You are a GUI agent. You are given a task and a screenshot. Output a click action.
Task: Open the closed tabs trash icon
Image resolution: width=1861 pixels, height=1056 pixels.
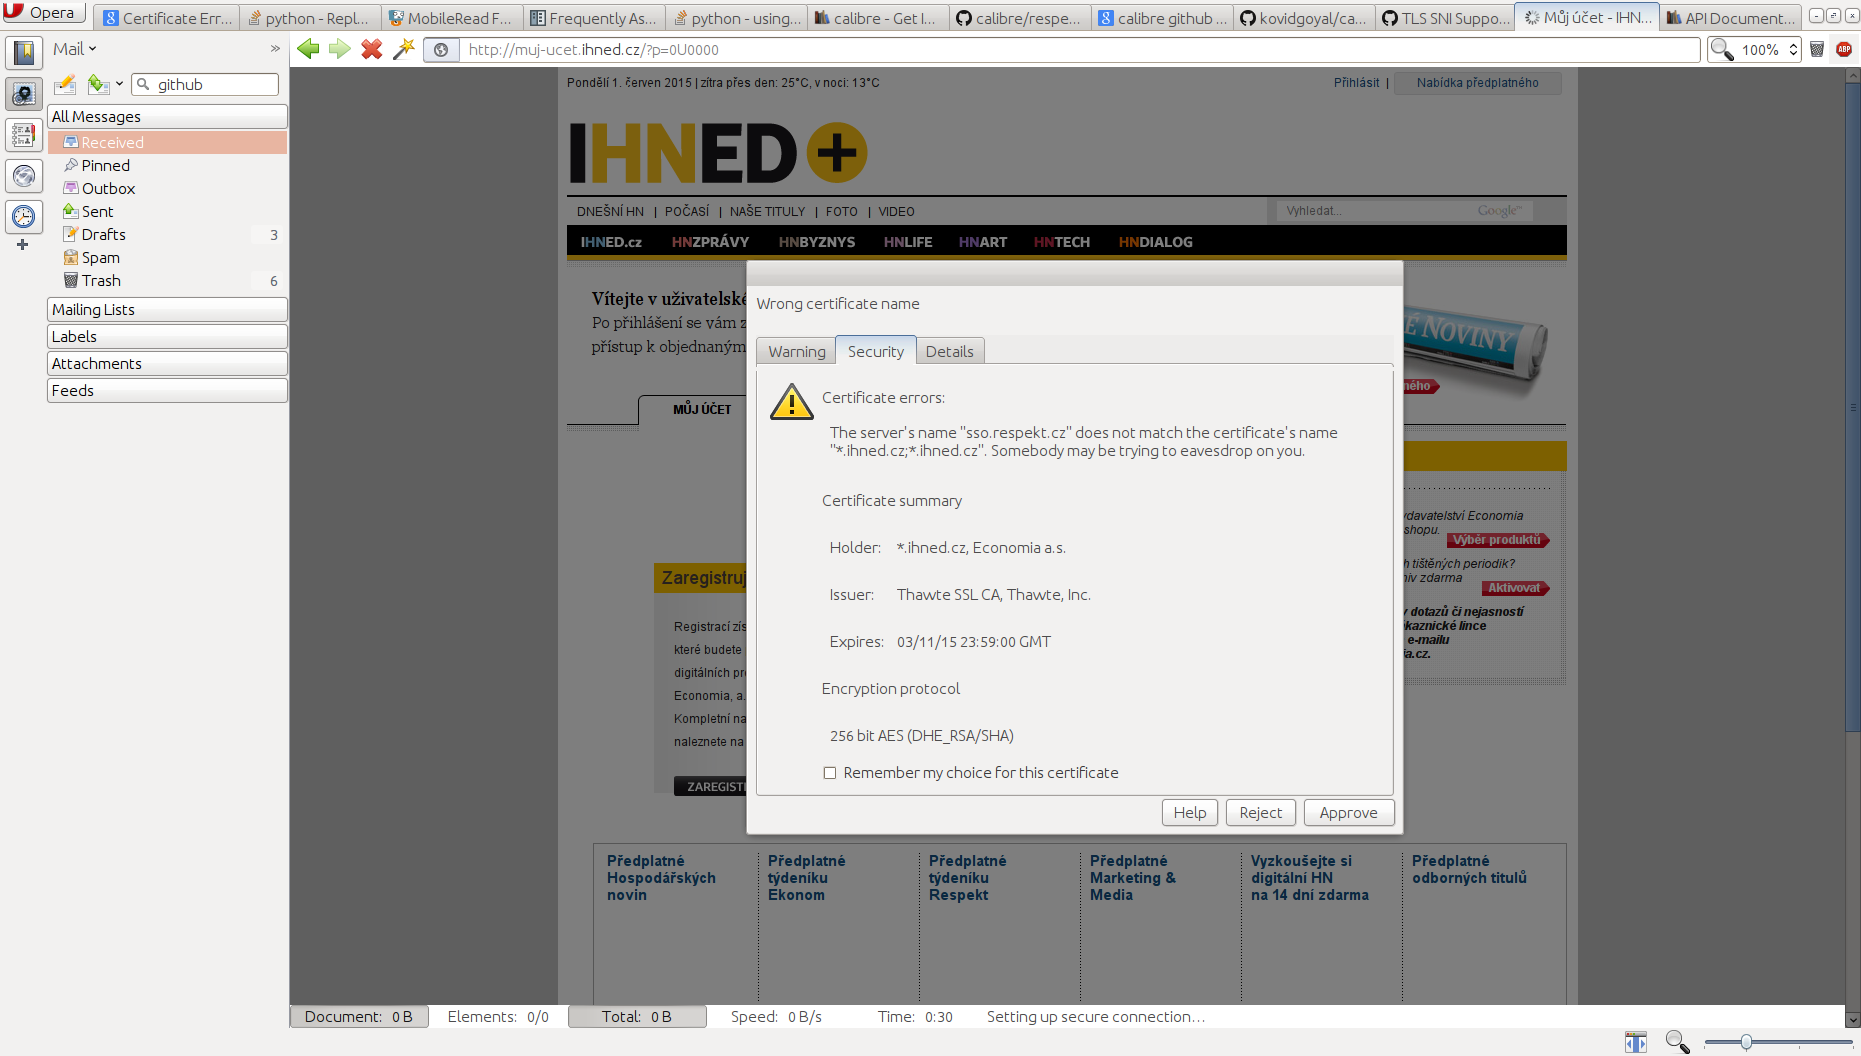(x=1817, y=49)
